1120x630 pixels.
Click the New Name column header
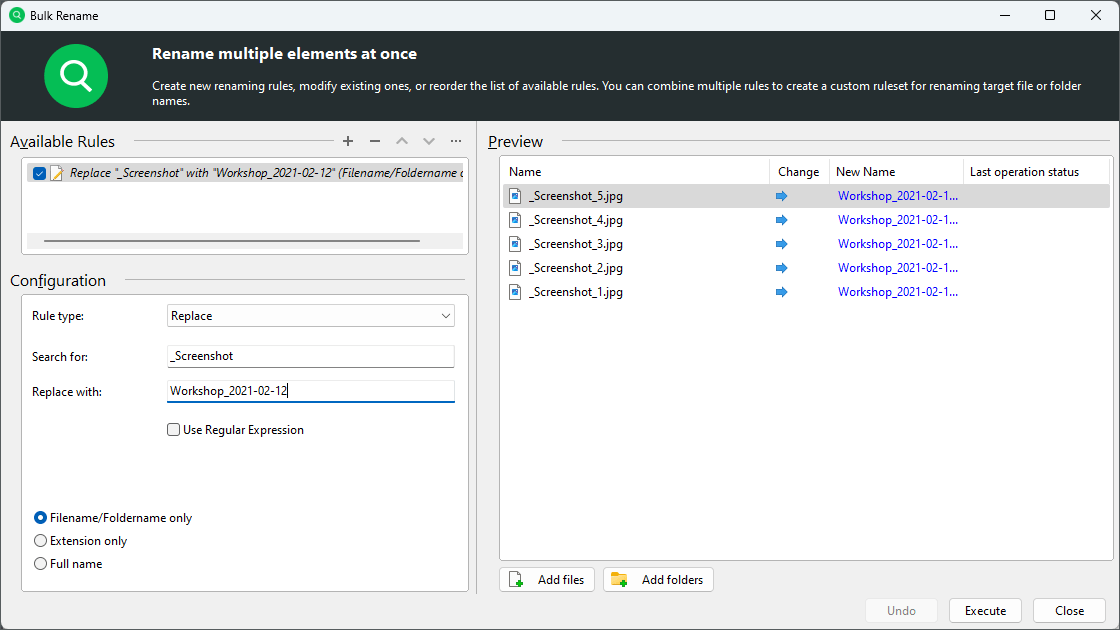coord(895,172)
